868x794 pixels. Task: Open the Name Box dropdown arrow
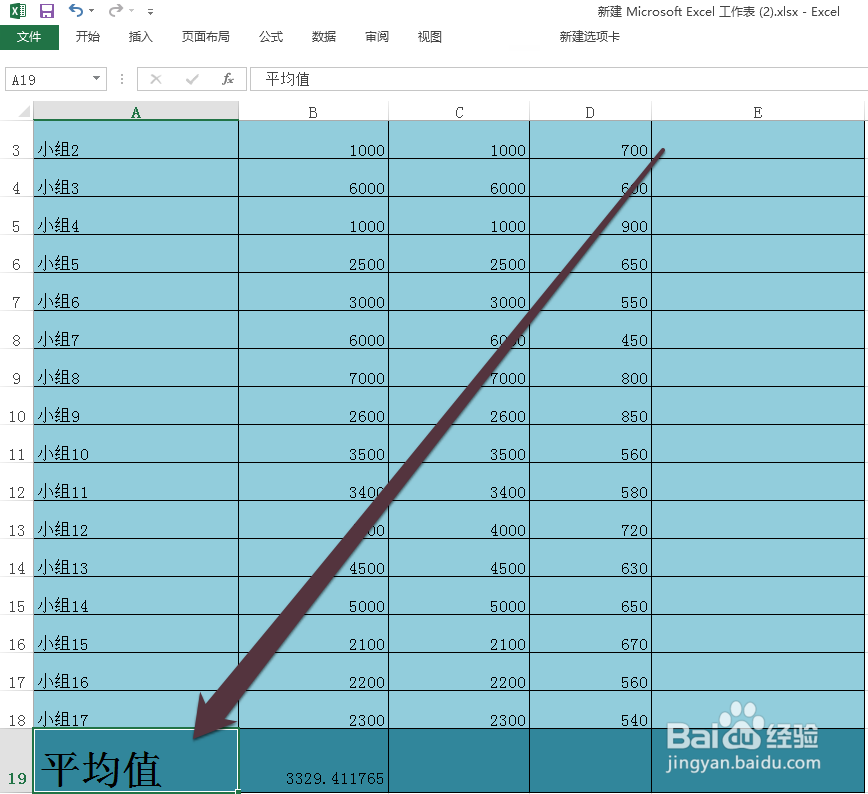click(x=95, y=78)
